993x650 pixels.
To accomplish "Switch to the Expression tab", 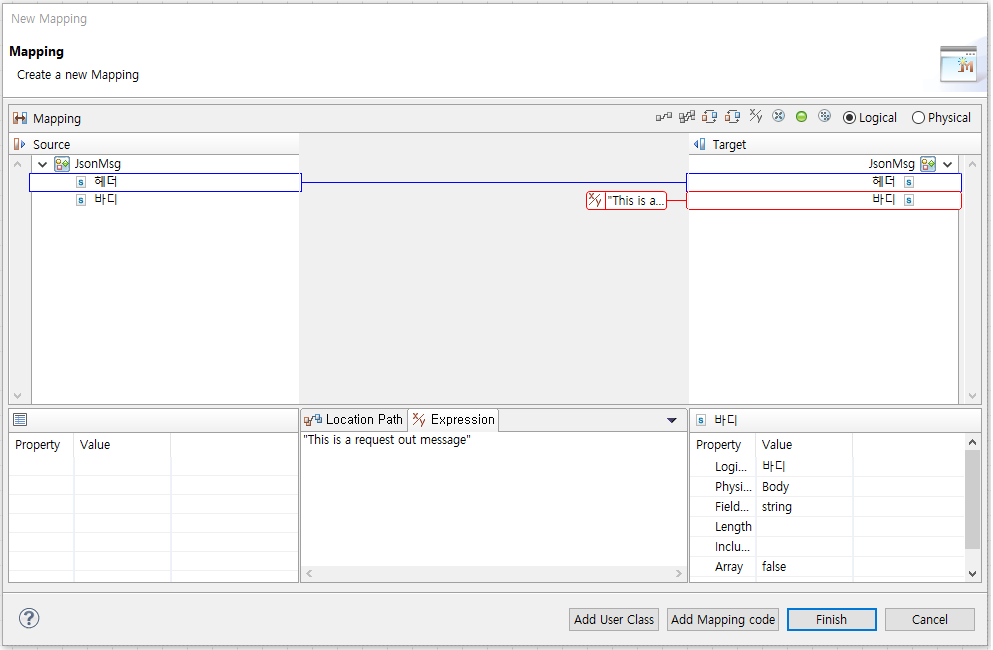I will [x=453, y=419].
